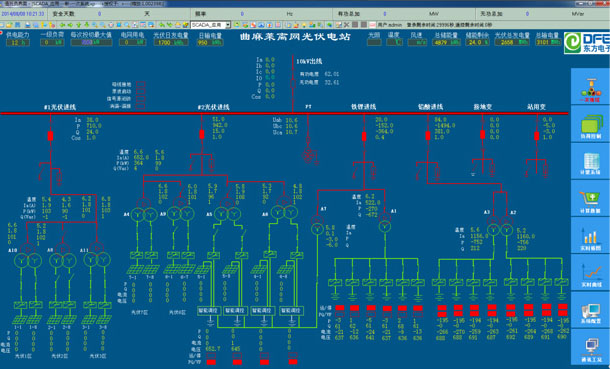This screenshot has height=369, width=610.
Task: Click the crossed tools icon in toolbar
Action: [x=346, y=24]
